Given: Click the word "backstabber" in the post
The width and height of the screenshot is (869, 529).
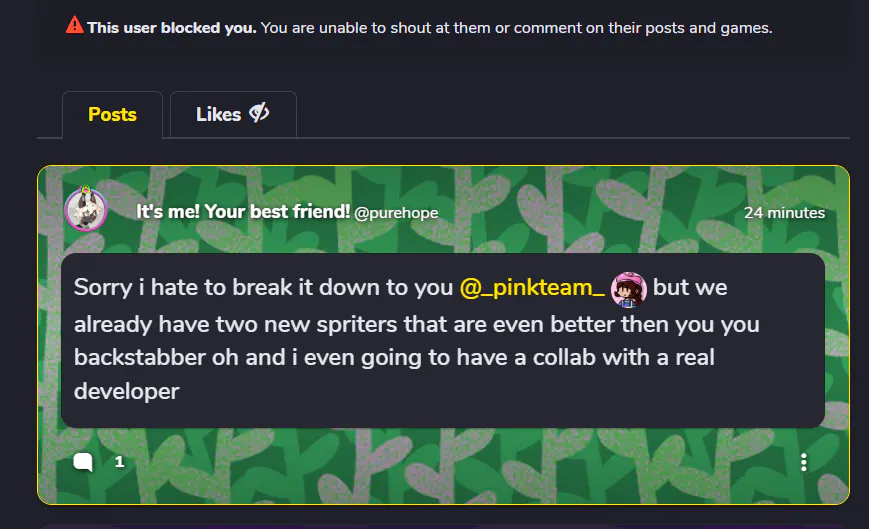Looking at the screenshot, I should pos(139,358).
